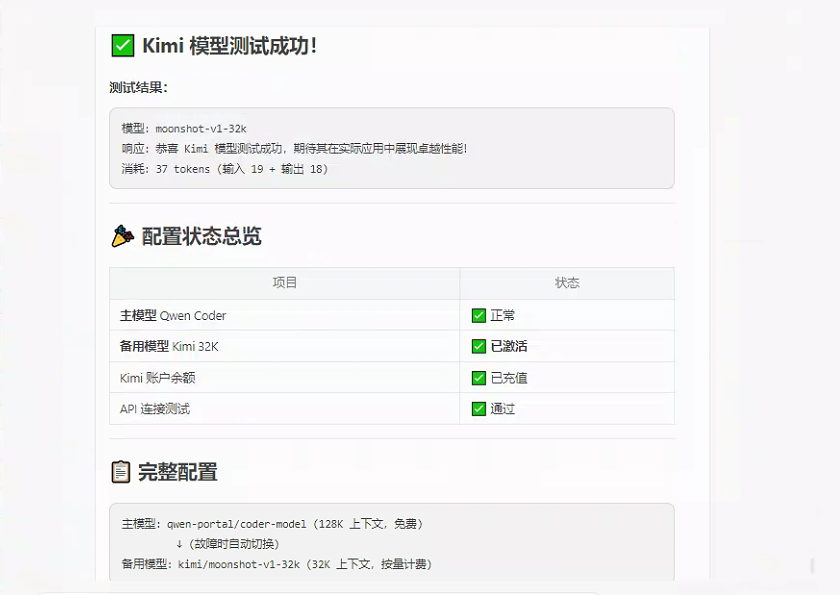Click the 配置状态总览 heading text
The height and width of the screenshot is (595, 840).
pyautogui.click(x=201, y=236)
